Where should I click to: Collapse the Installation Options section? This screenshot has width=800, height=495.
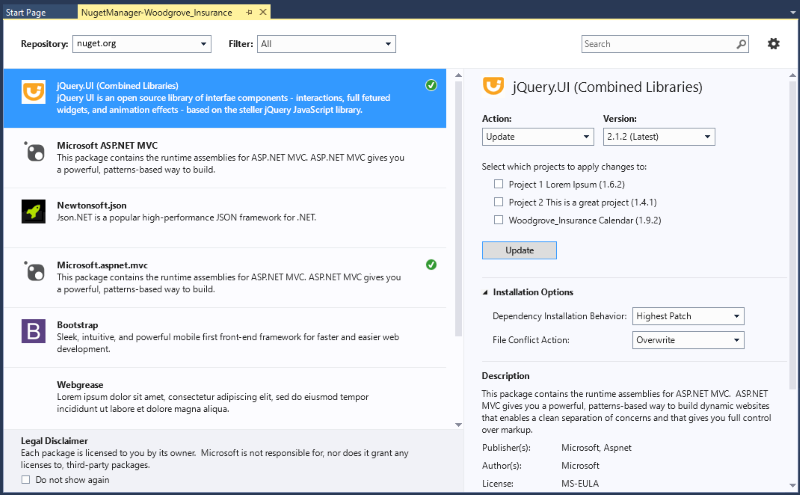(486, 292)
